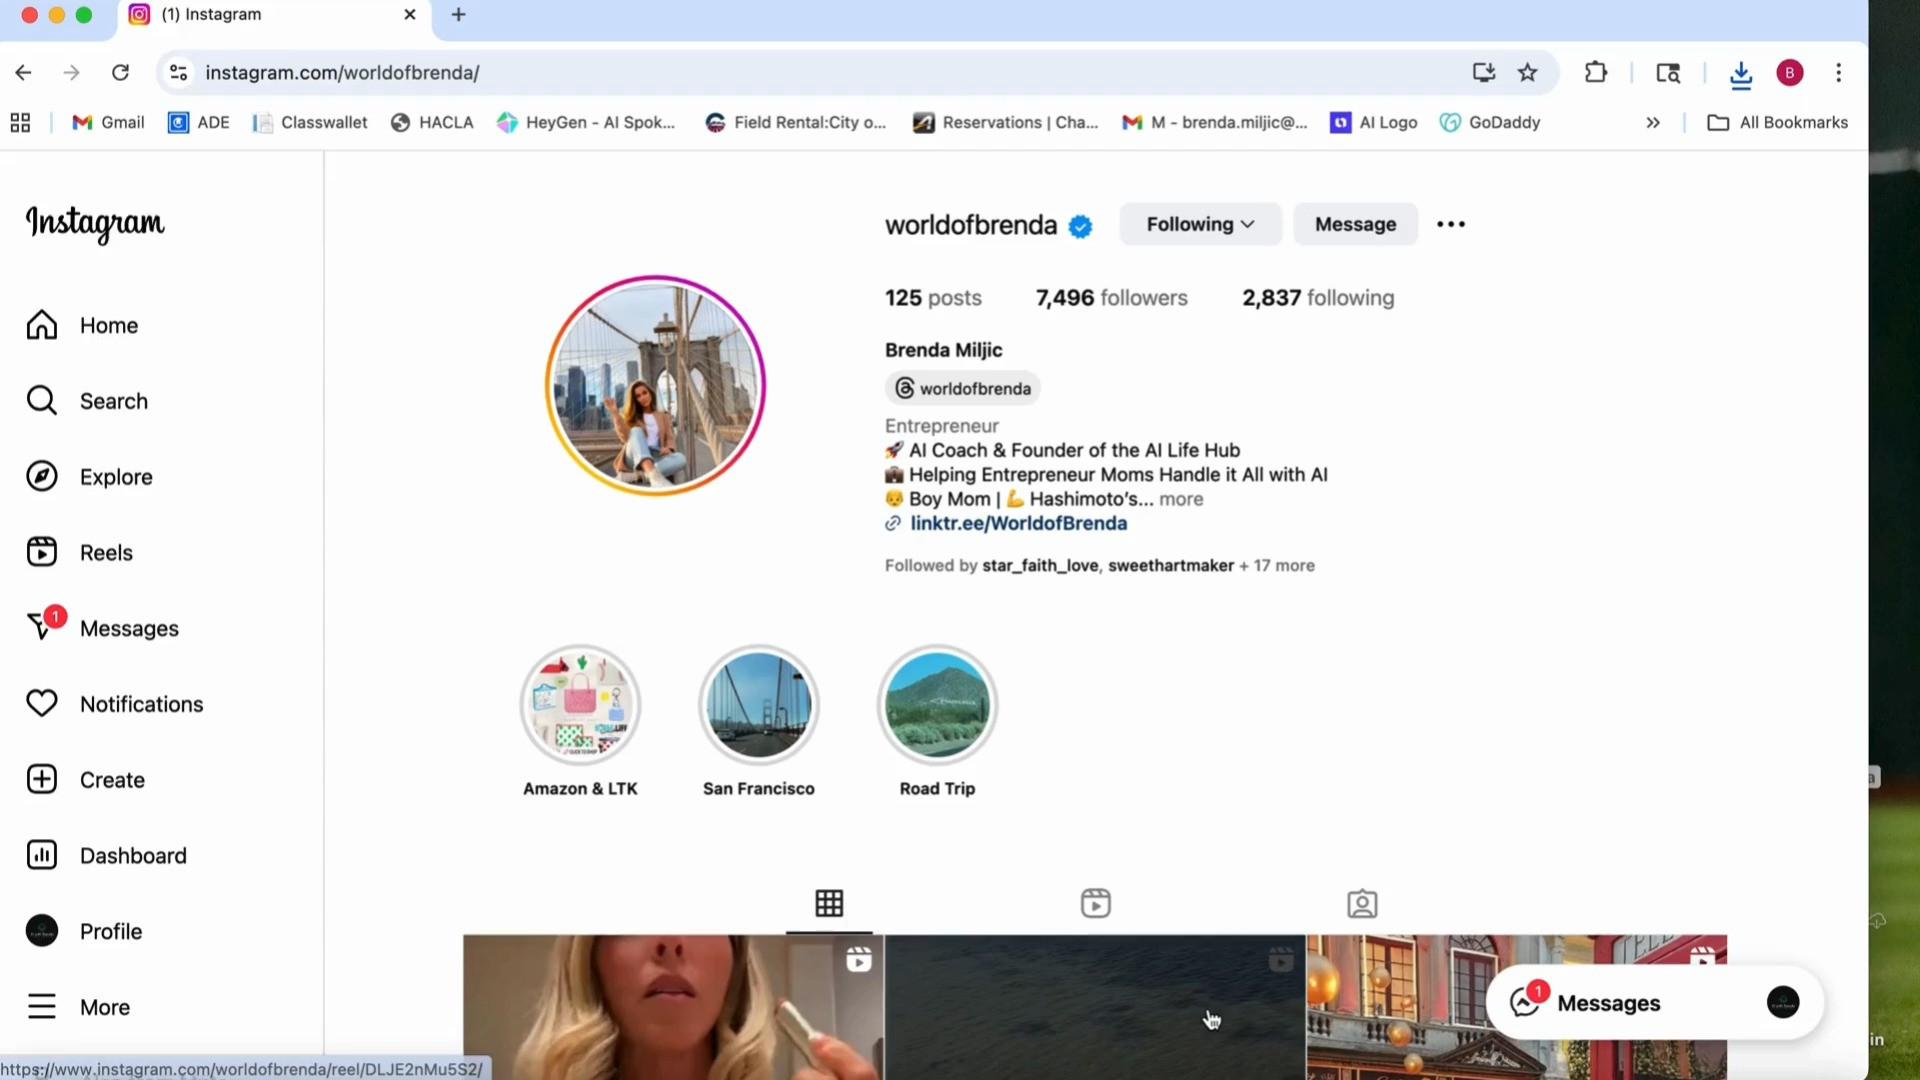Open the three-dot options next to Message
Image resolution: width=1920 pixels, height=1080 pixels.
tap(1450, 224)
